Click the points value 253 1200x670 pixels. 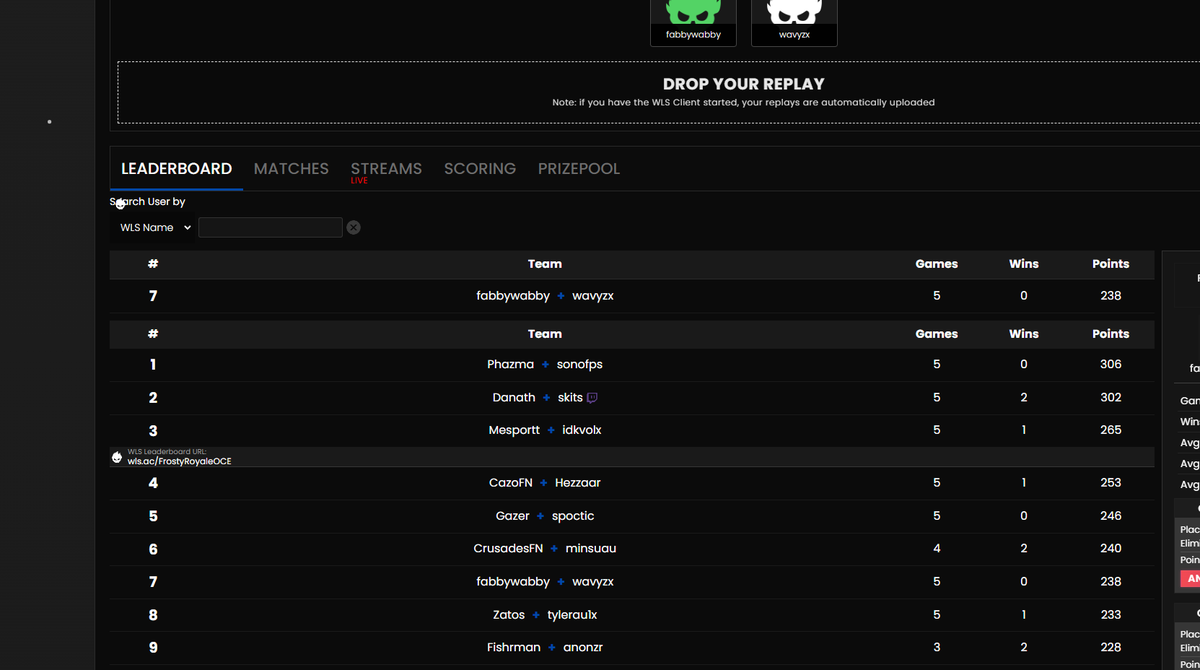pyautogui.click(x=1111, y=483)
